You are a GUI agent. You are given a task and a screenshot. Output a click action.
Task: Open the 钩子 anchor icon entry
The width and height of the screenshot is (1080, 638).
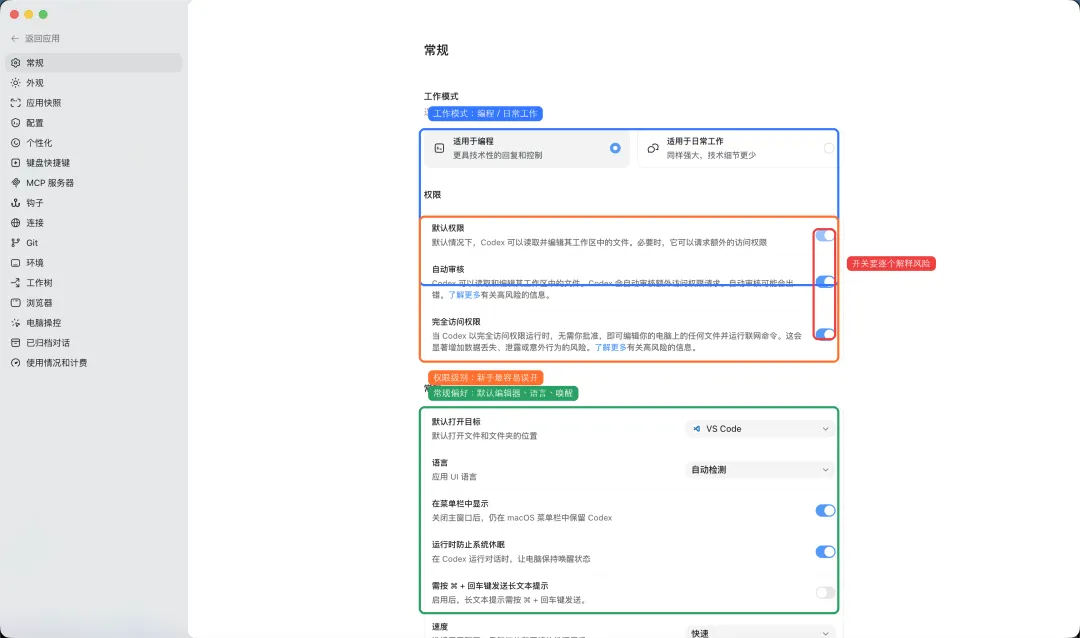pyautogui.click(x=15, y=203)
